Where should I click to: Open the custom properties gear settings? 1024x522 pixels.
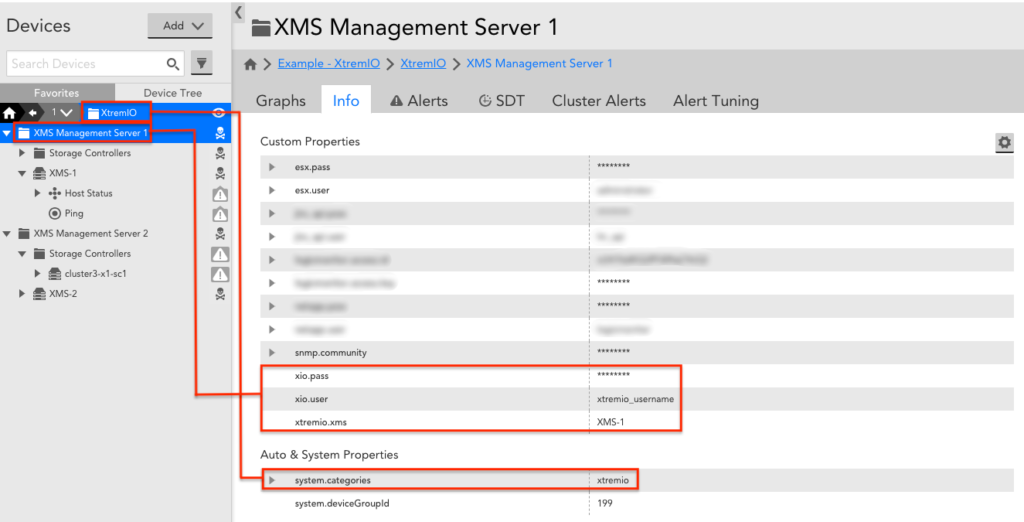click(1004, 142)
